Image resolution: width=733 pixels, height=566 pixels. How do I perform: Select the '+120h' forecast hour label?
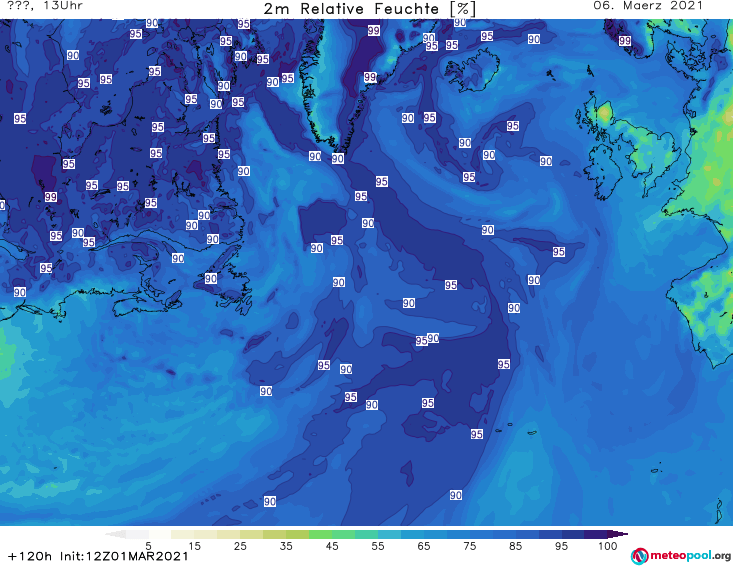(30, 556)
